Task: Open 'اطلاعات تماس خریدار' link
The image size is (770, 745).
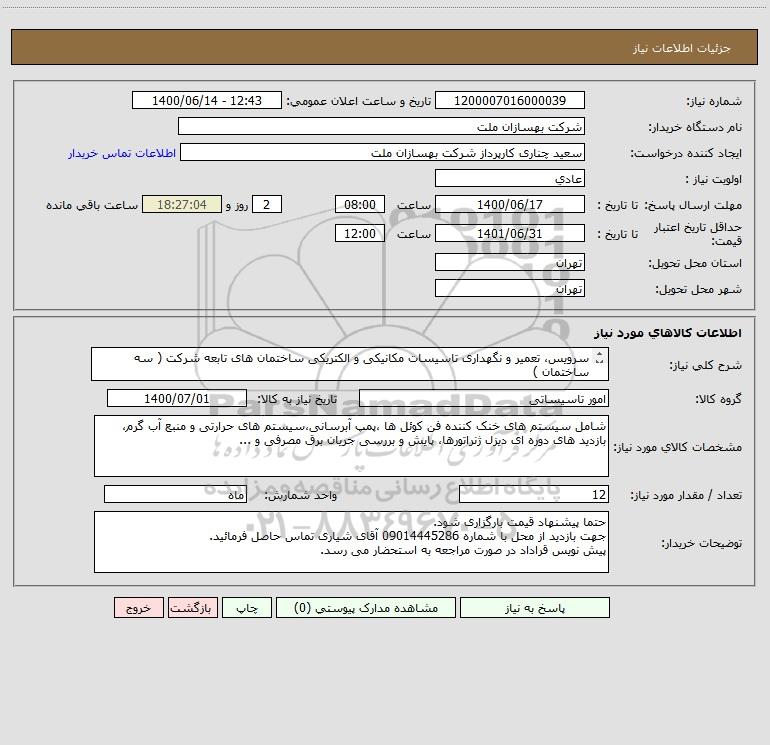Action: pos(122,153)
